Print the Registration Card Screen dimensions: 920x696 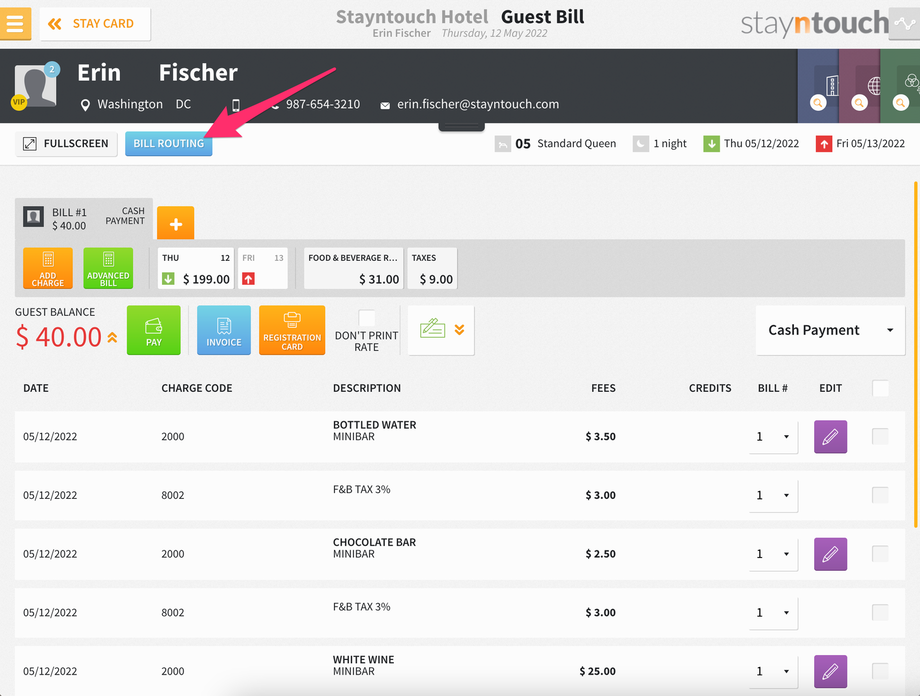pos(292,330)
